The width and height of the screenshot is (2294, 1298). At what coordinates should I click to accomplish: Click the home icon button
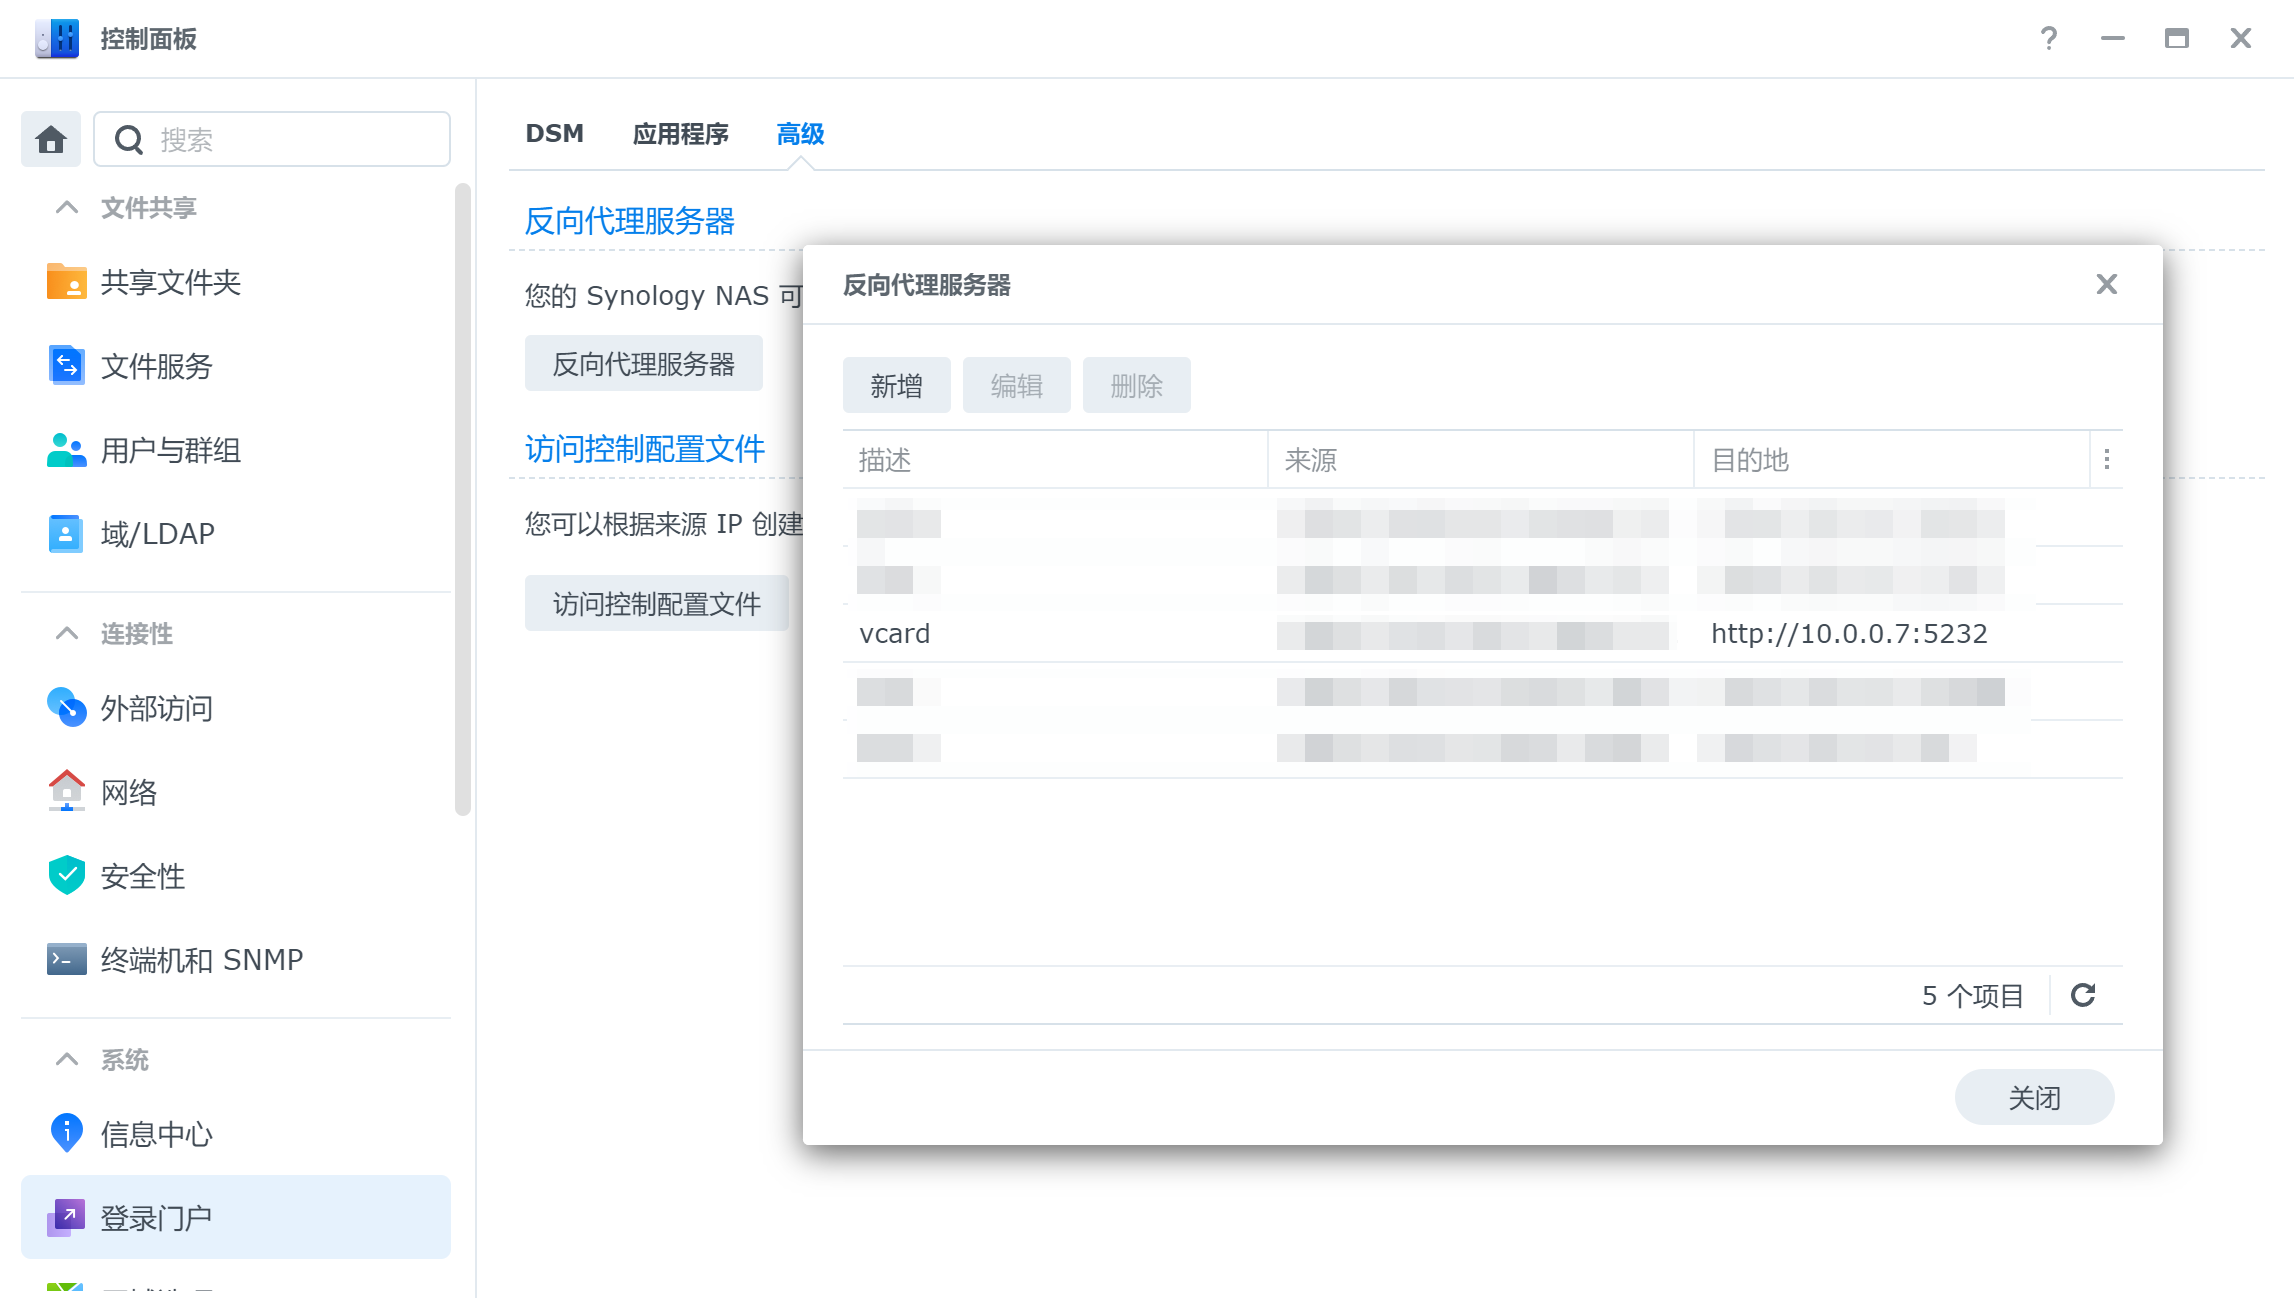51,139
